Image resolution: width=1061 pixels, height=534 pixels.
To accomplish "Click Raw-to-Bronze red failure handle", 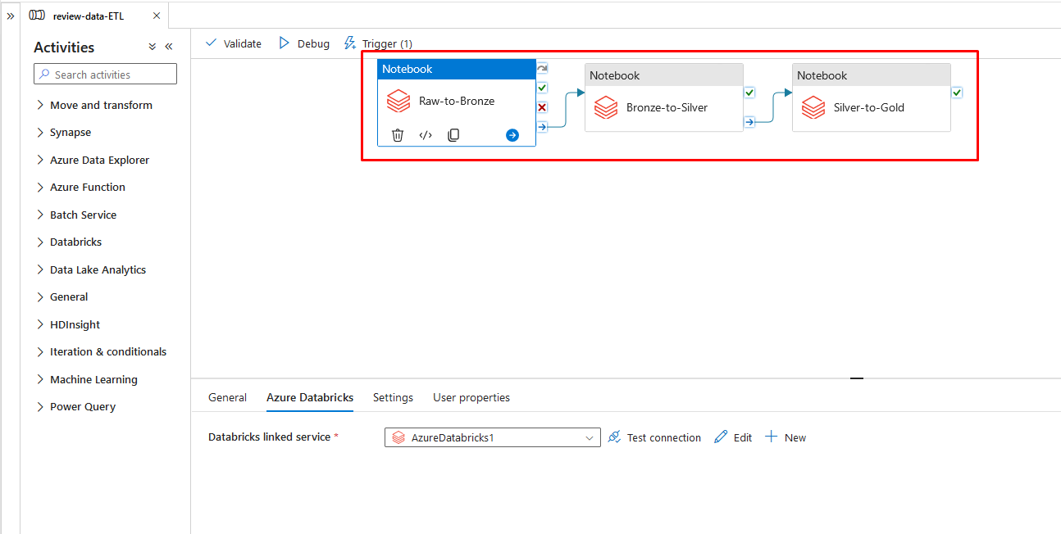I will click(543, 107).
